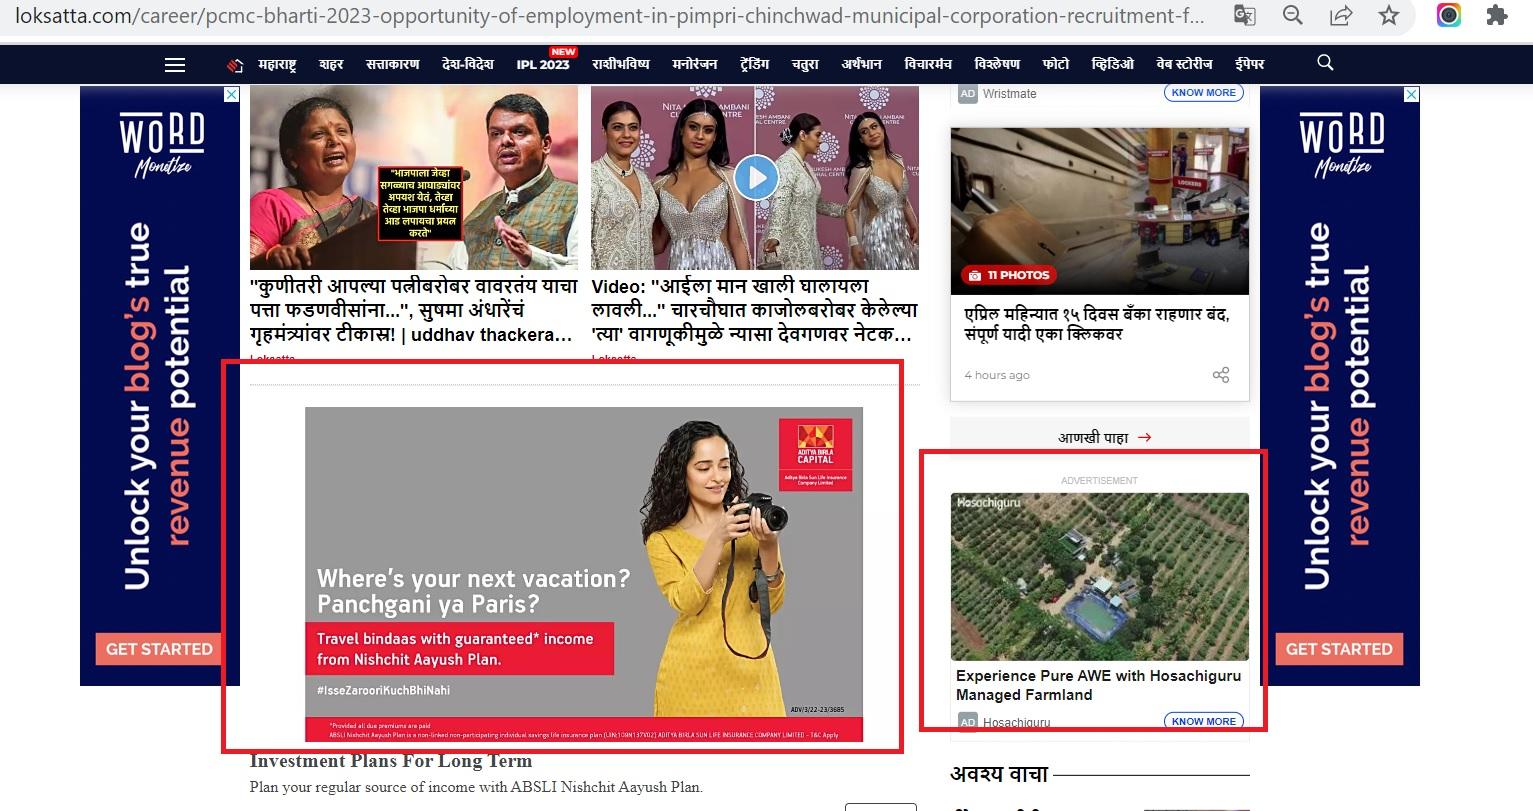Open the विश्लेषण menu item
This screenshot has height=811, width=1533.
pos(997,64)
